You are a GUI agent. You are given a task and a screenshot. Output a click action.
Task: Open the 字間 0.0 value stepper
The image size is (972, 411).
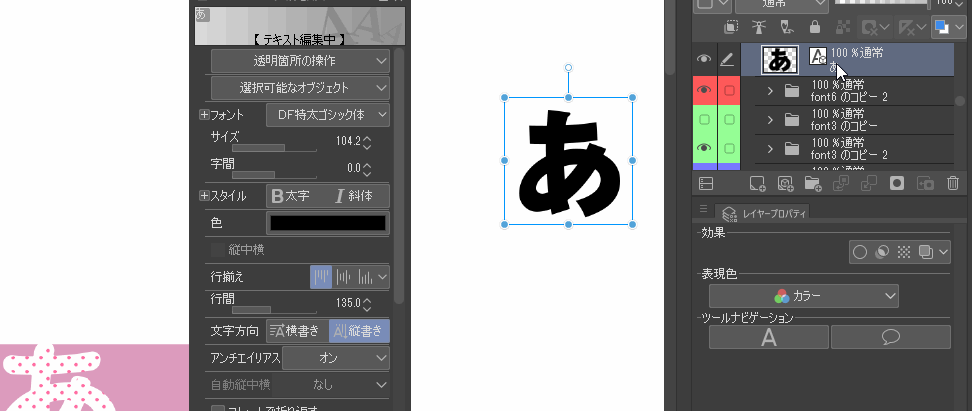click(x=367, y=169)
